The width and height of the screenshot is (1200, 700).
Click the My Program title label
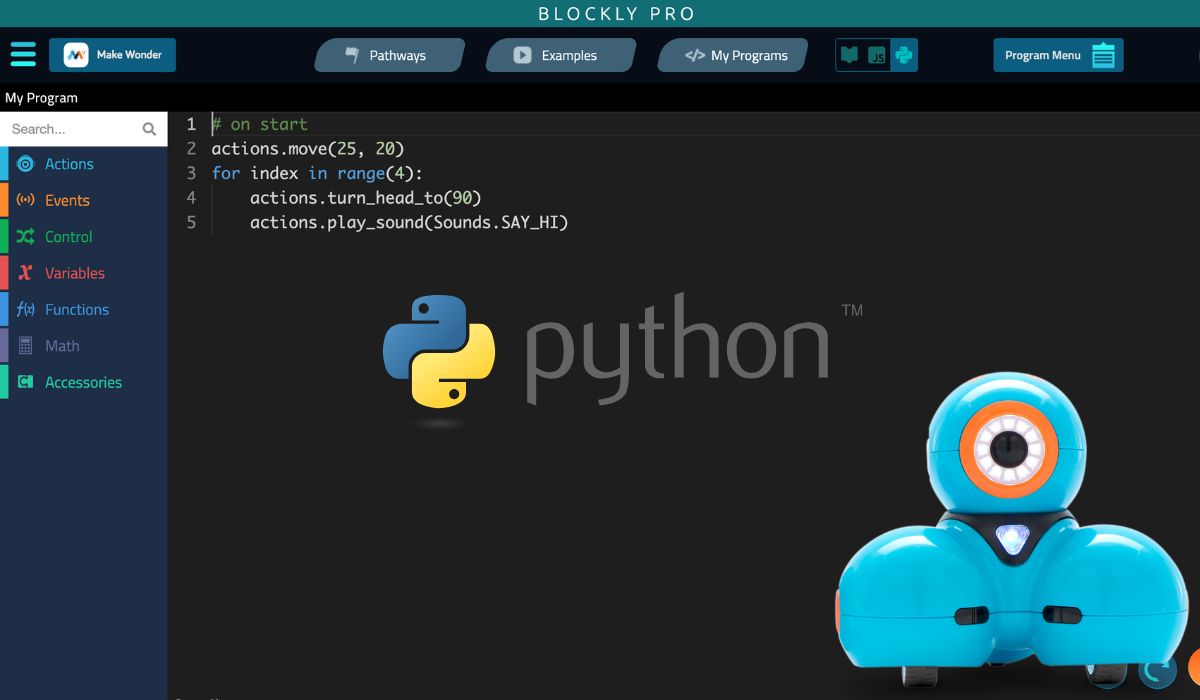coord(41,98)
